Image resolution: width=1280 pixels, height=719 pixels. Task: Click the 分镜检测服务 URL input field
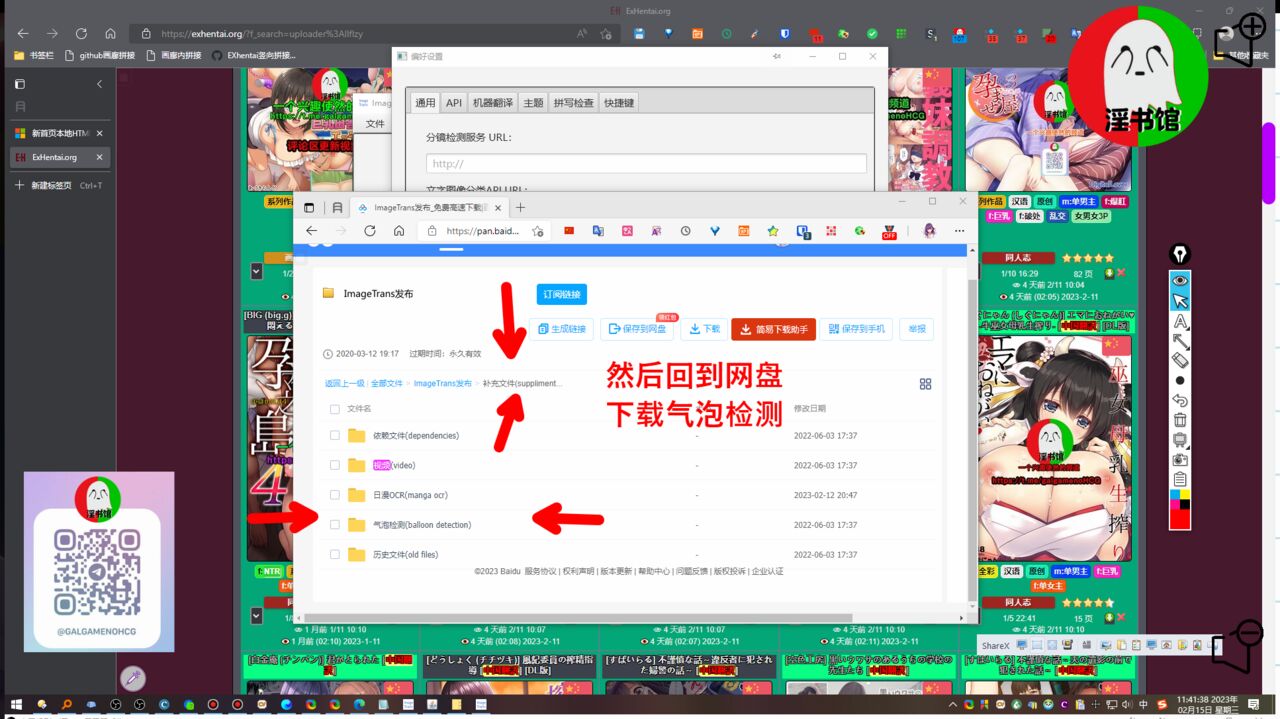click(x=646, y=164)
